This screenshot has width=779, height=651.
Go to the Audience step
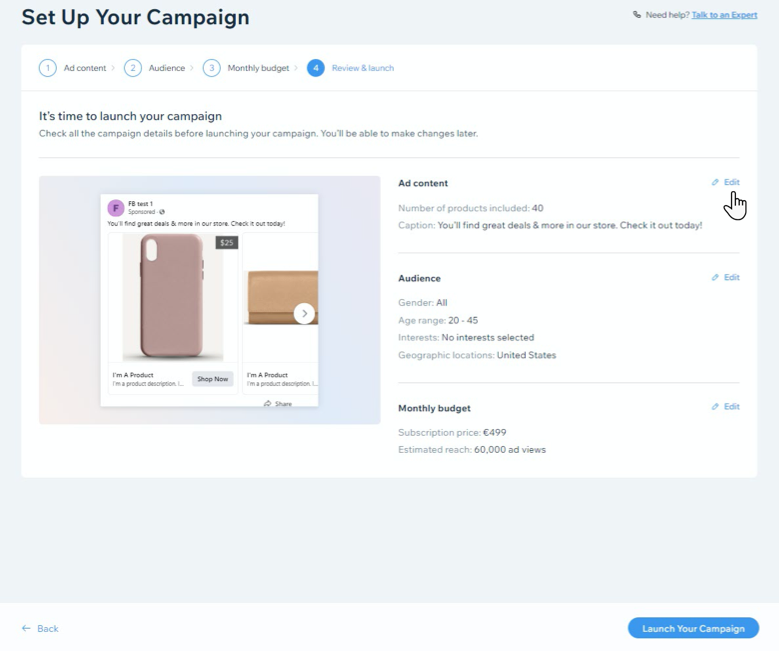coord(166,68)
